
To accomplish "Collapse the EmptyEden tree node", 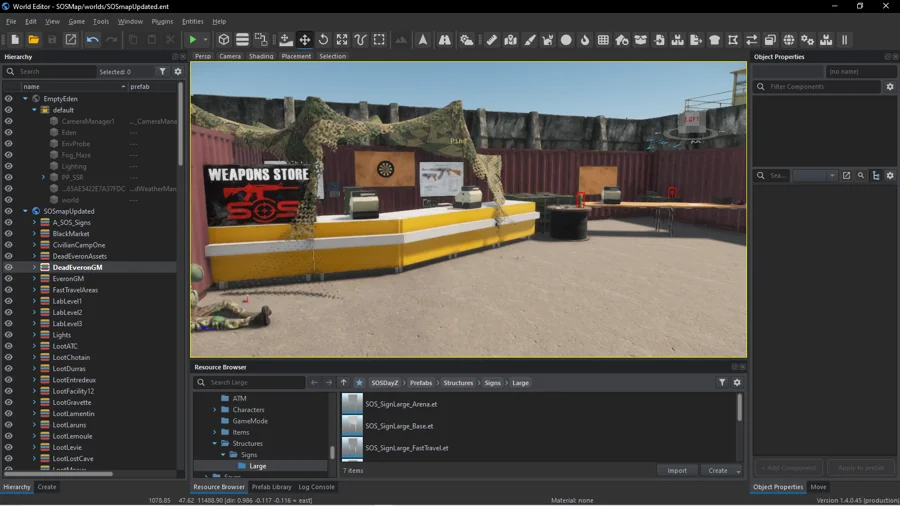I will [x=25, y=99].
